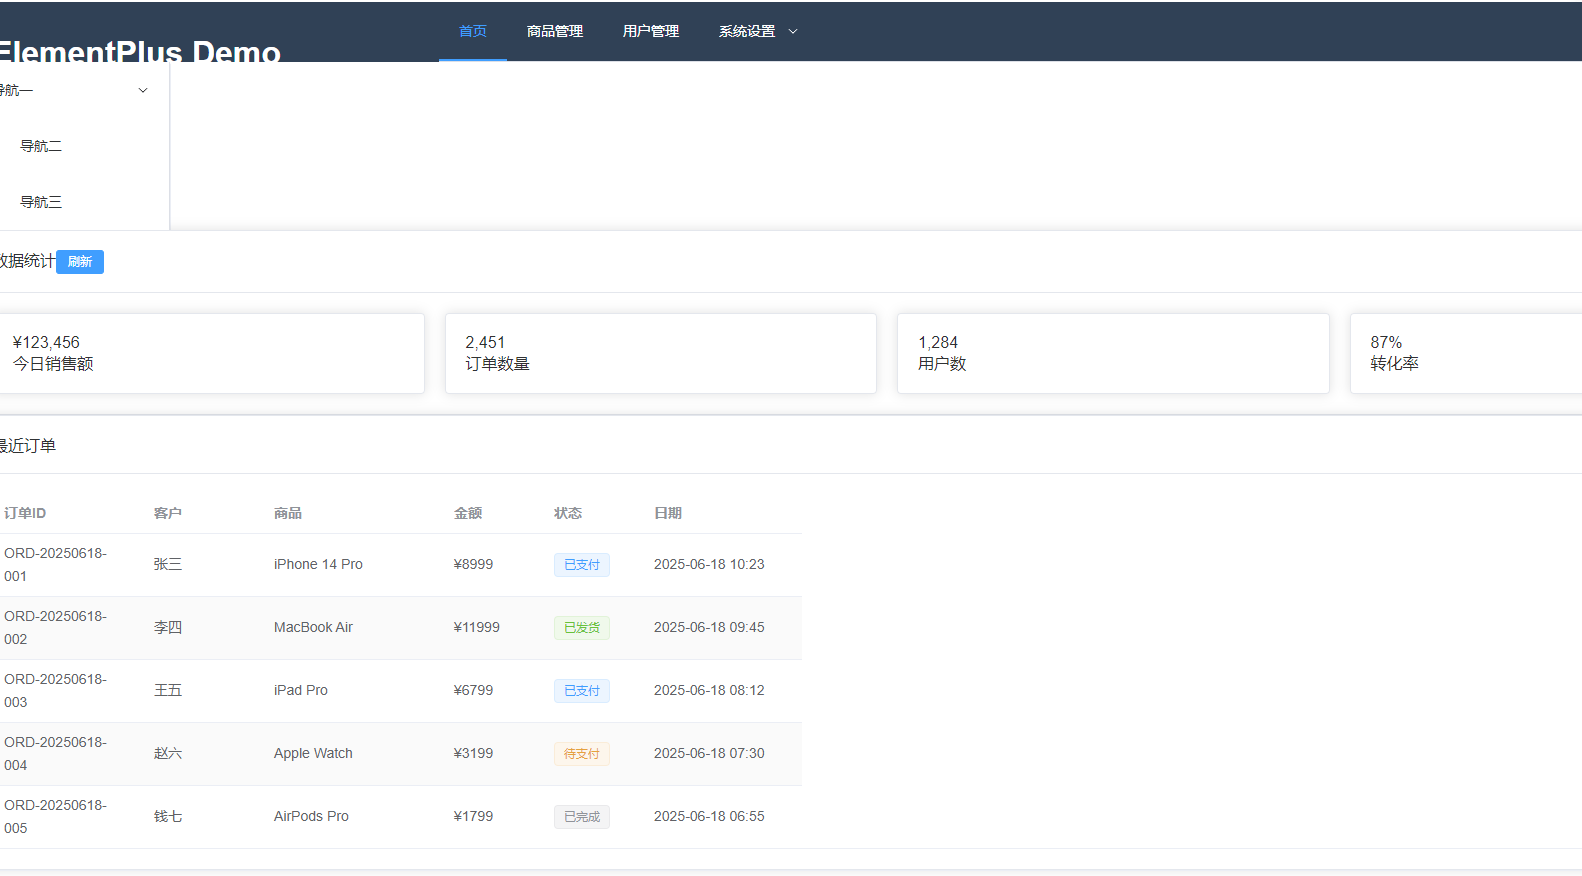Screen dimensions: 1582x876
Task: Click customer name 赵六
Action: pyautogui.click(x=168, y=753)
